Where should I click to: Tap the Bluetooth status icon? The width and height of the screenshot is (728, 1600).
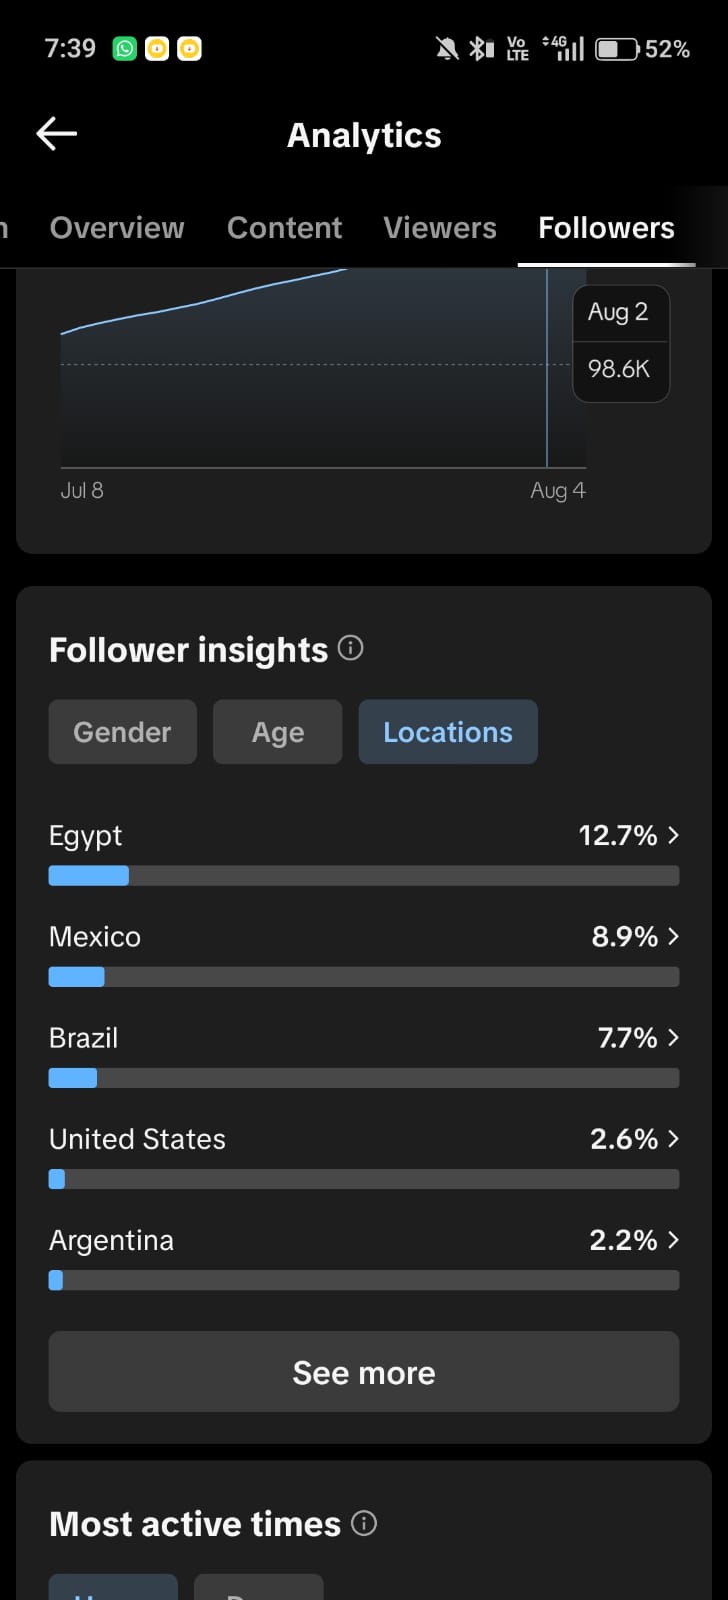[x=482, y=48]
